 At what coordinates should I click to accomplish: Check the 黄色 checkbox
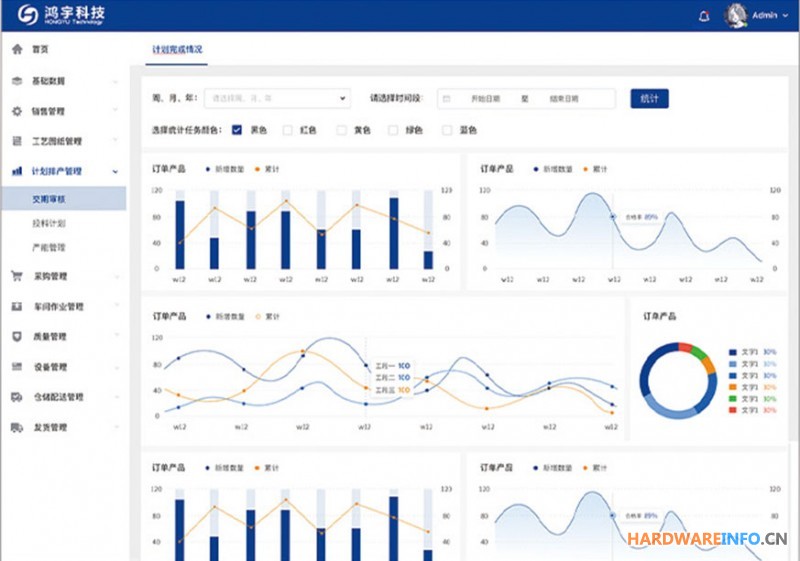tap(341, 130)
